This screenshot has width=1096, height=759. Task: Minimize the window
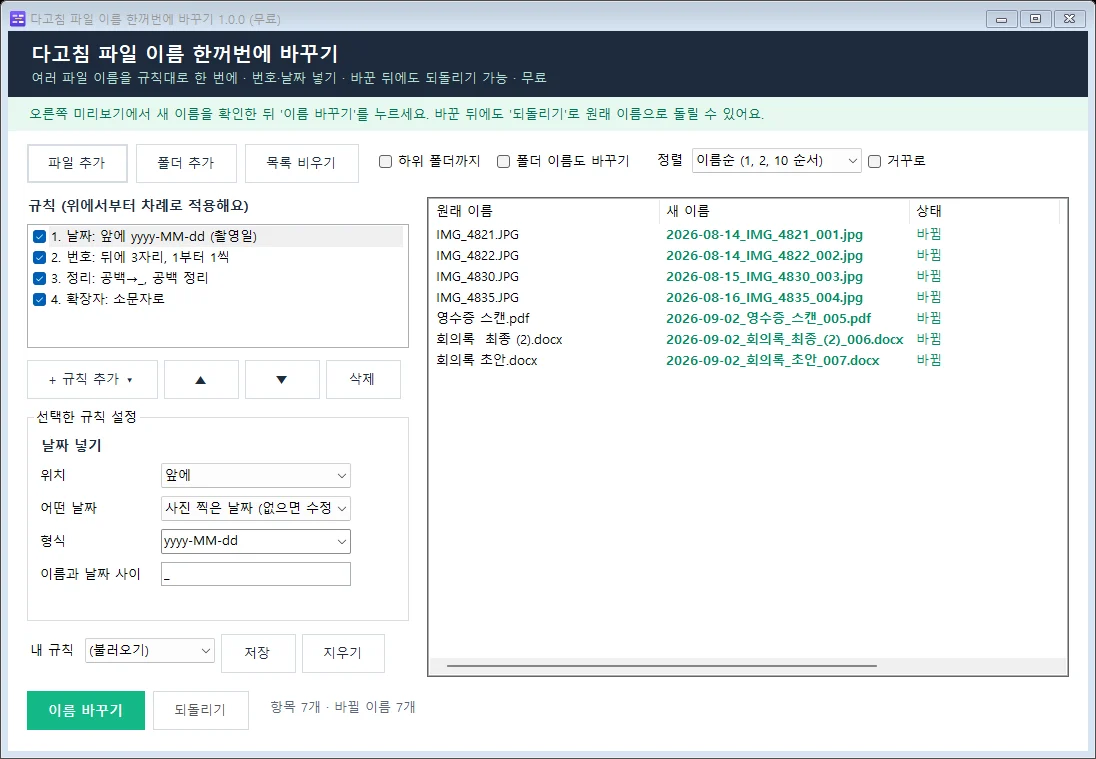[1001, 19]
